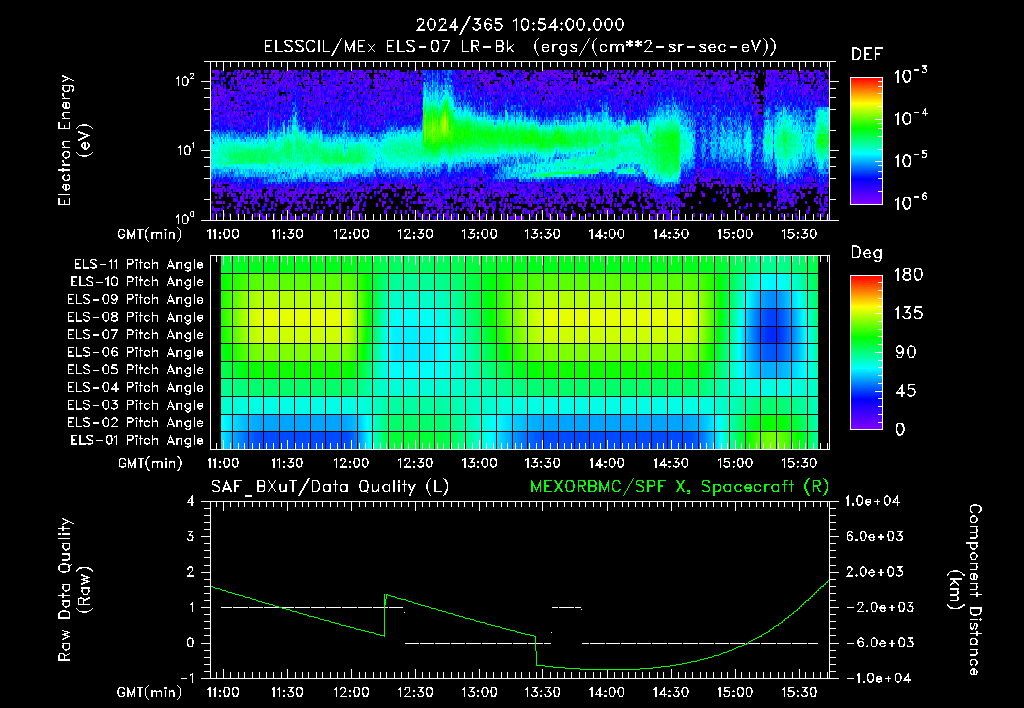1024x708 pixels.
Task: Click SAF_BXuT/Data Quality (L) title
Action: coord(330,487)
